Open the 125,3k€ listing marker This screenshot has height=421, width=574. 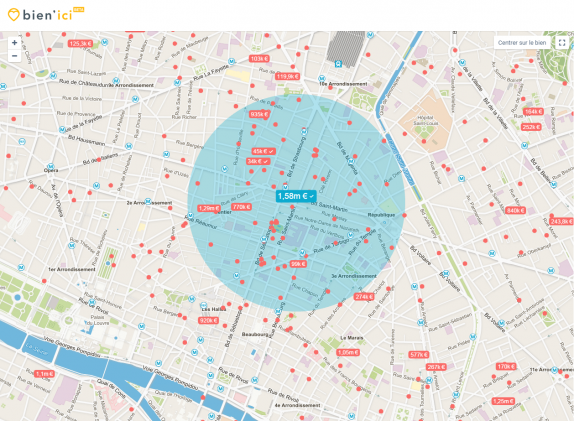(x=81, y=44)
